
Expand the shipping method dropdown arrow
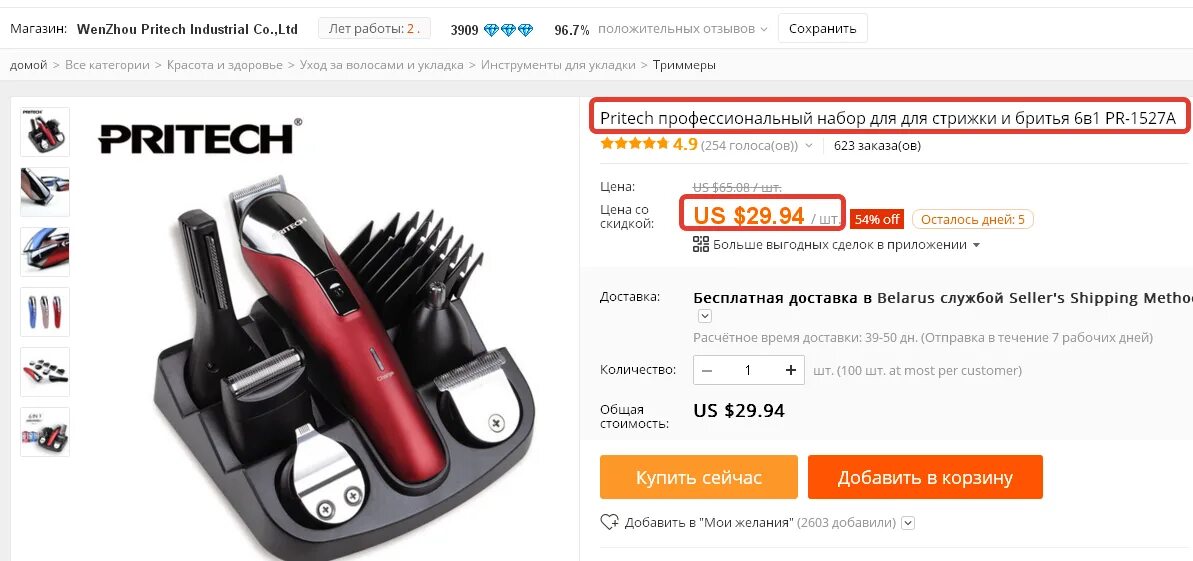[x=705, y=316]
